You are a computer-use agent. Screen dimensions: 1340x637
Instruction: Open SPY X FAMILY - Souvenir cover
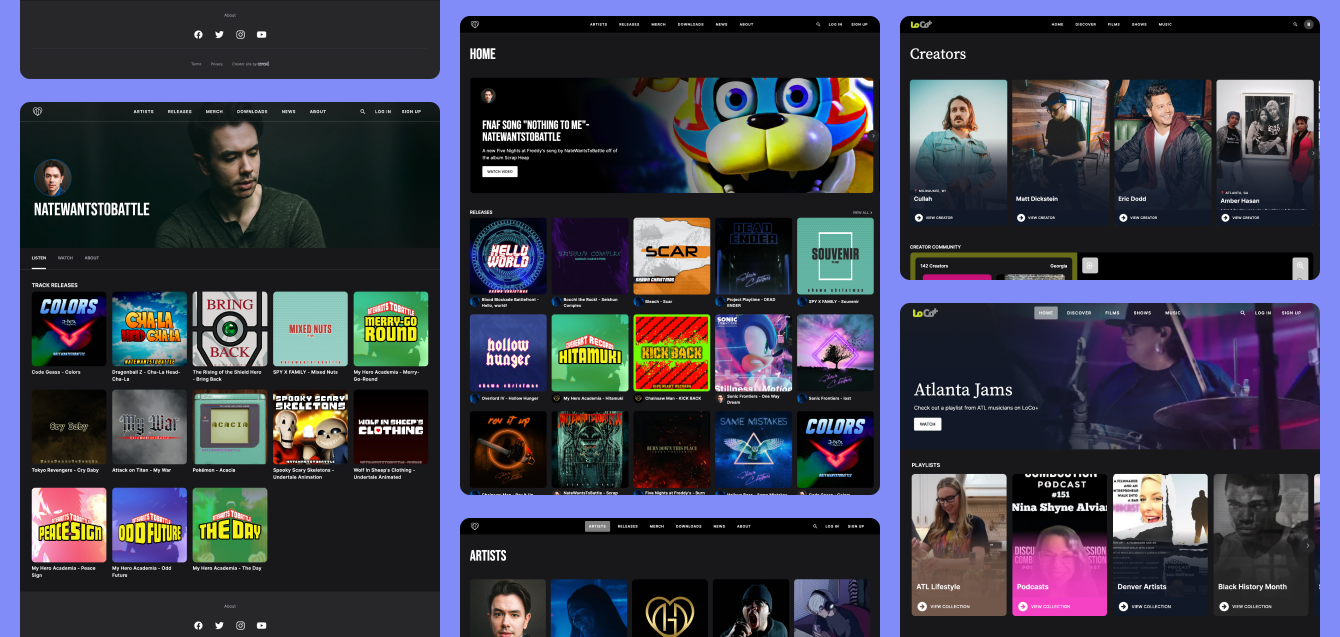(835, 256)
